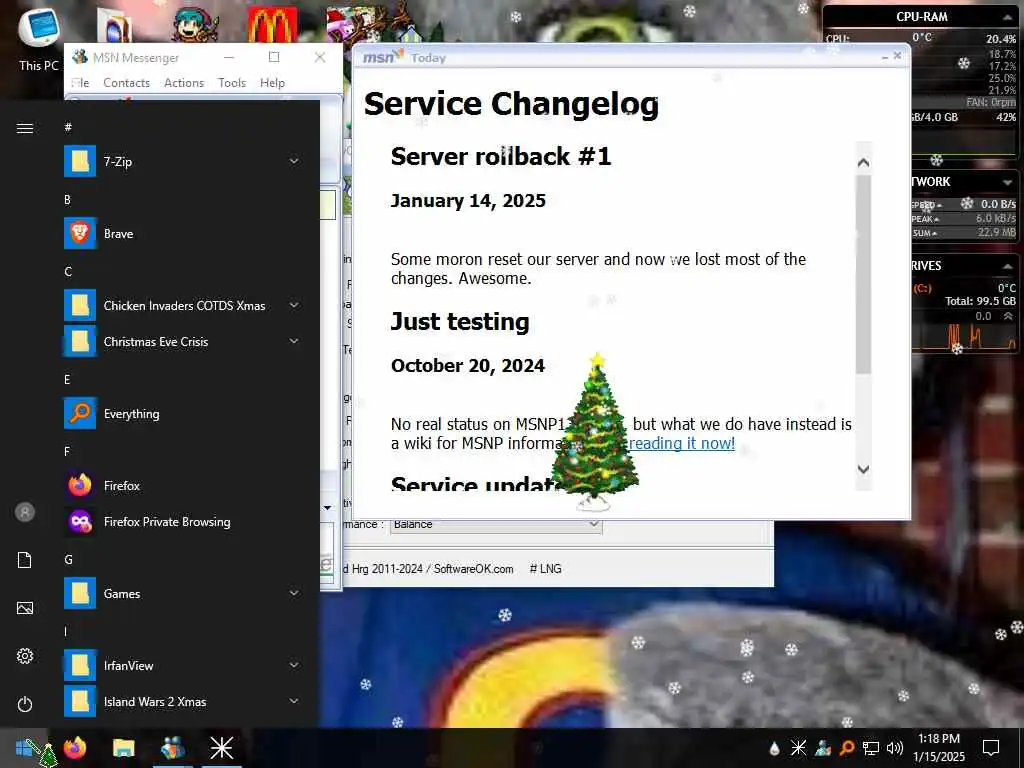Follow the 'reading it now!' wiki link
Viewport: 1024px width, 768px height.
pyautogui.click(x=681, y=443)
